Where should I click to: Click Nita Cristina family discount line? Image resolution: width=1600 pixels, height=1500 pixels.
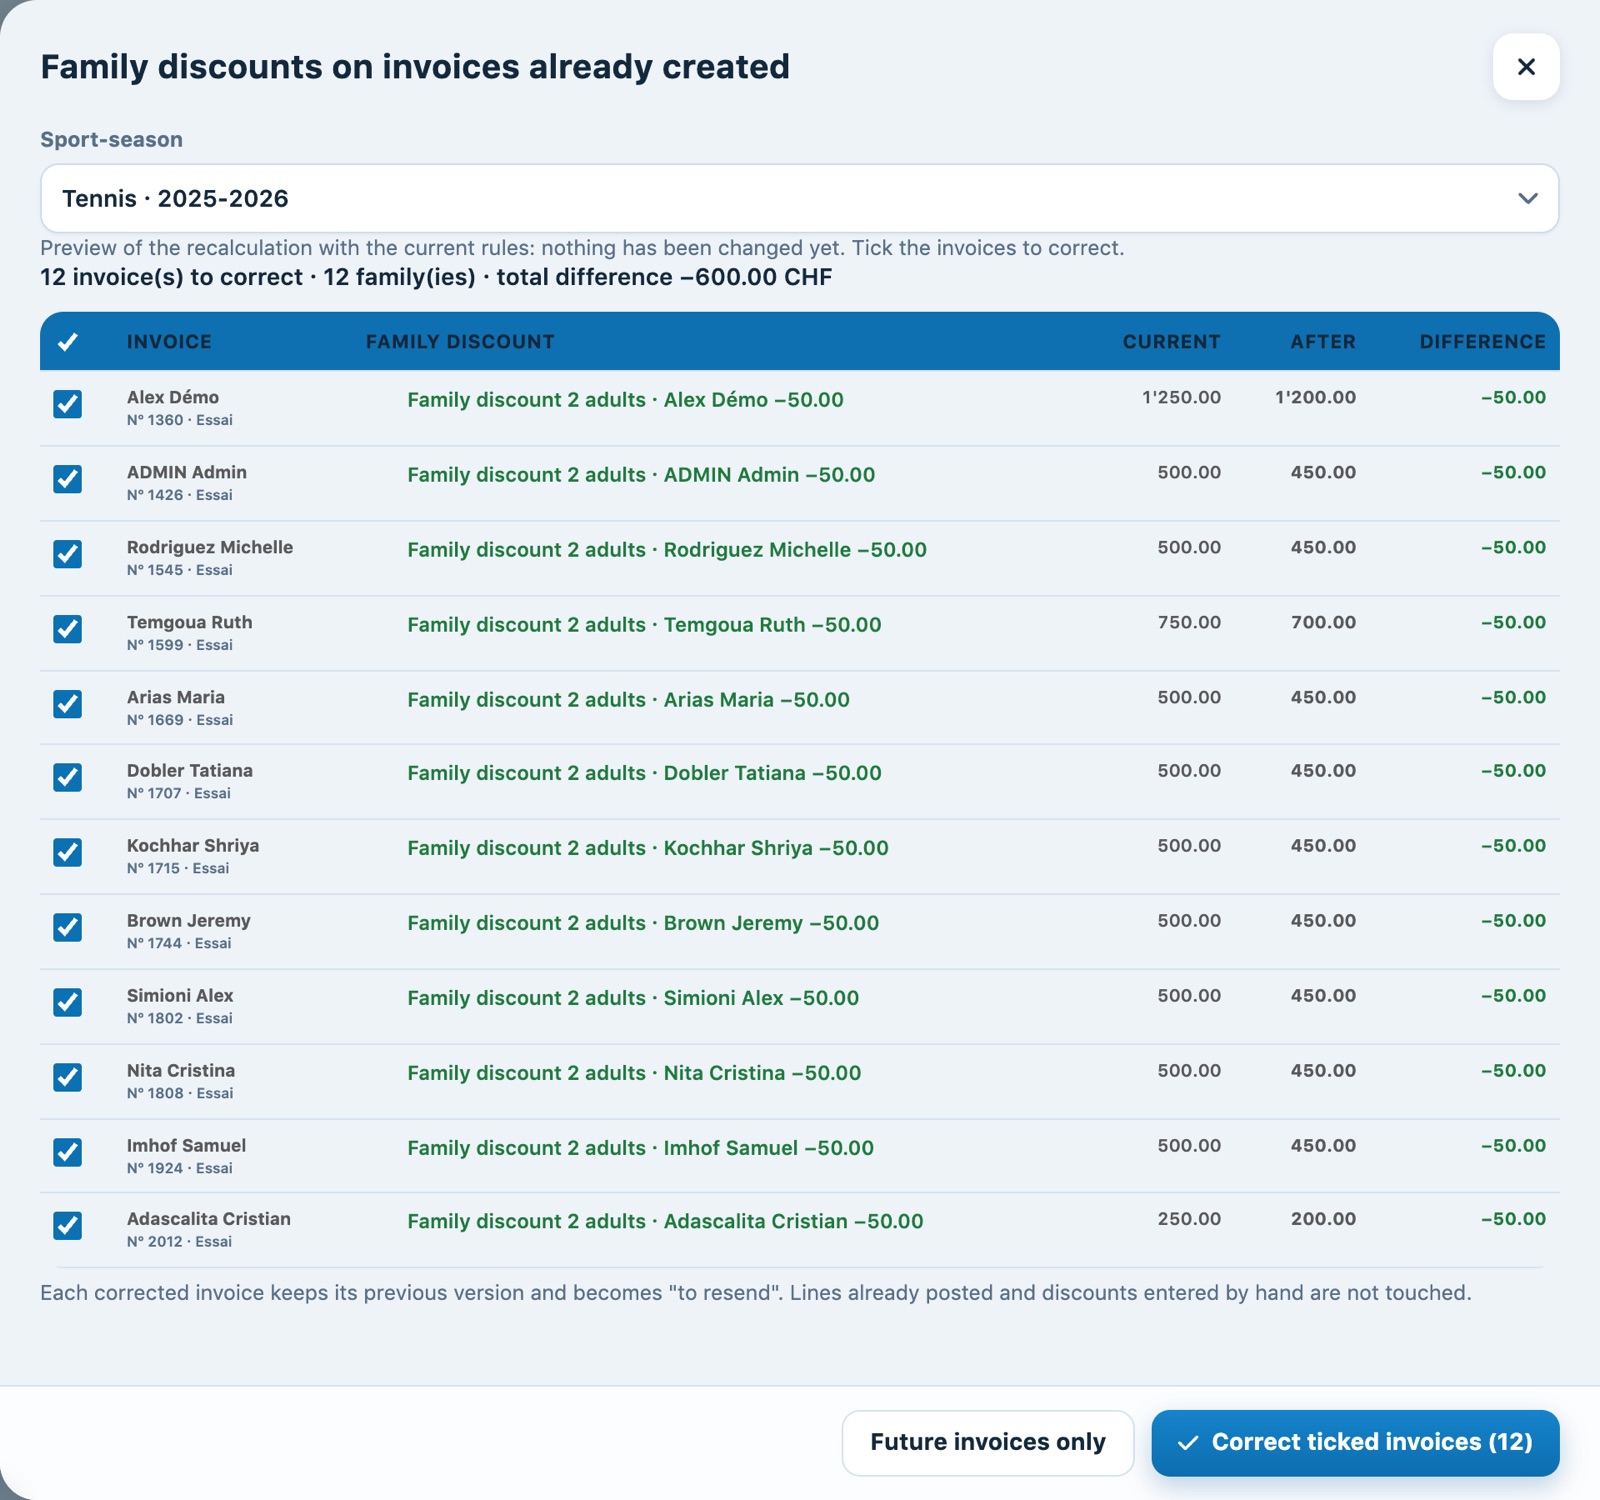point(634,1073)
